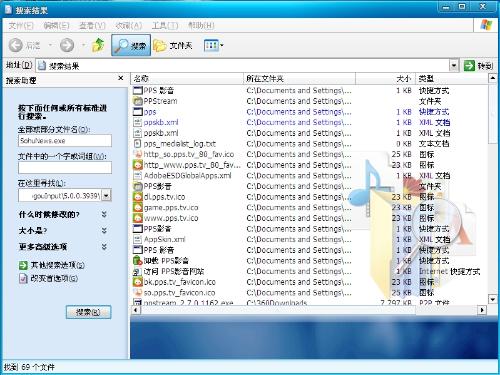Sort by the Name (名称) column header
500x375 pixels.
(187, 79)
